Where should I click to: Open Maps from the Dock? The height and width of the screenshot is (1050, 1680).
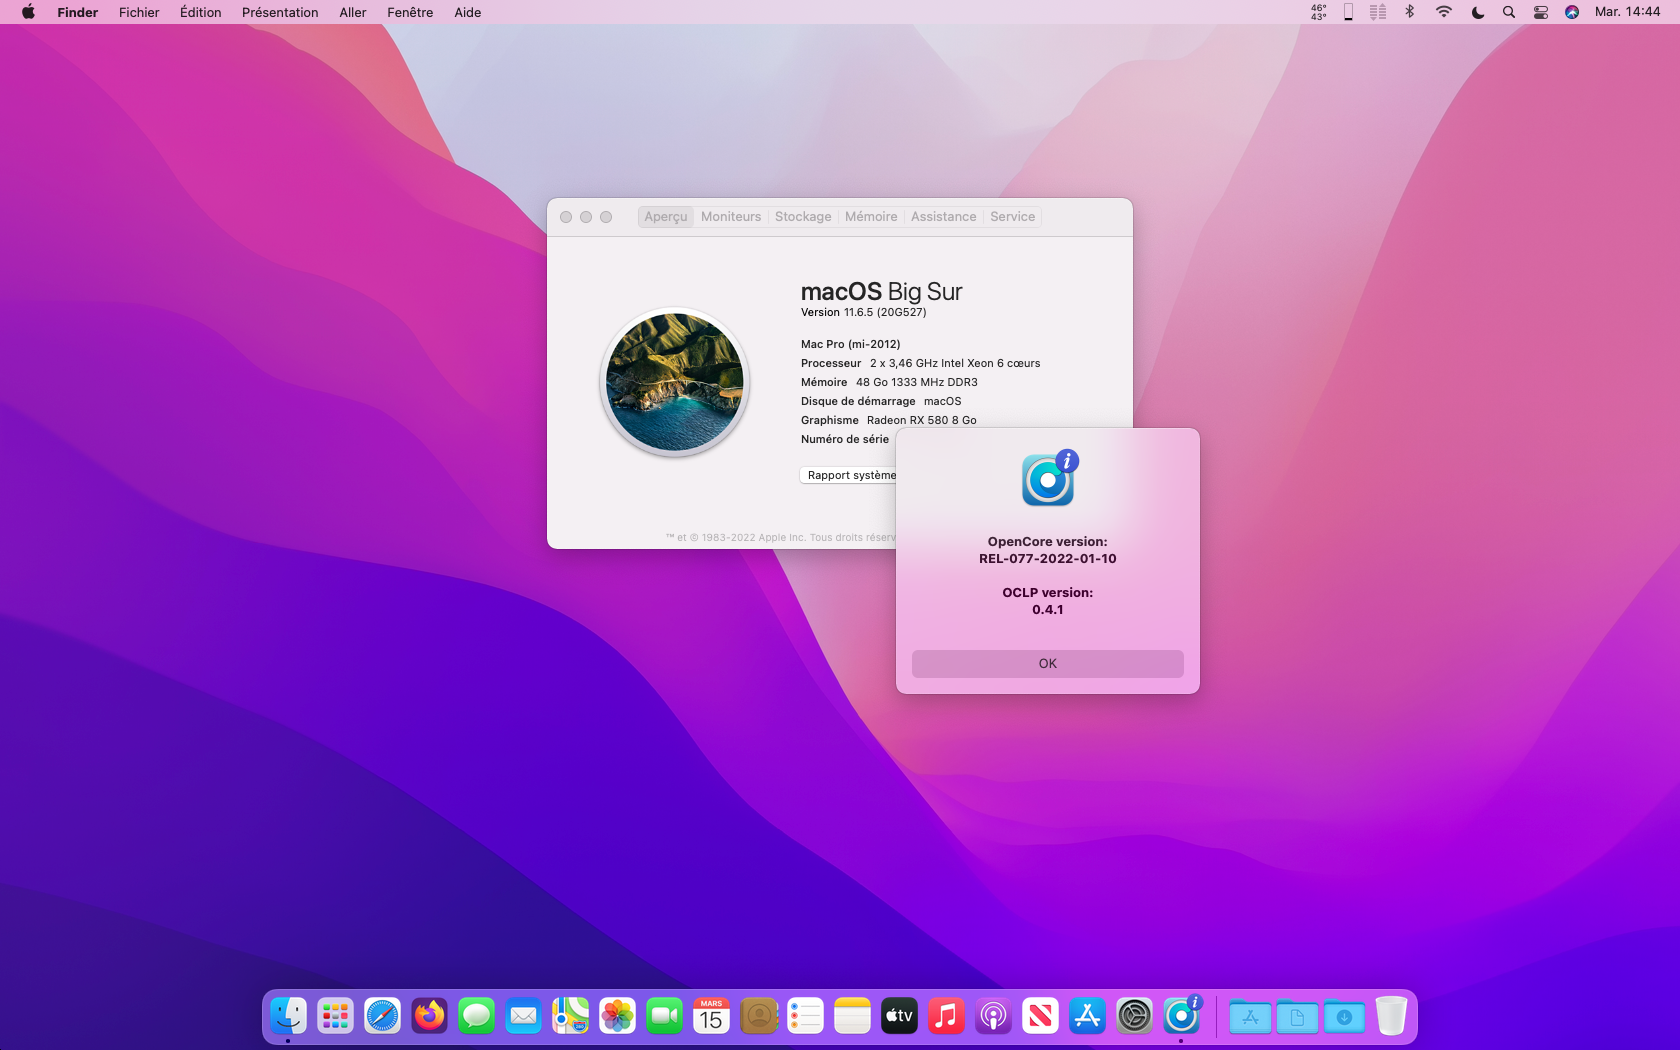tap(571, 1016)
